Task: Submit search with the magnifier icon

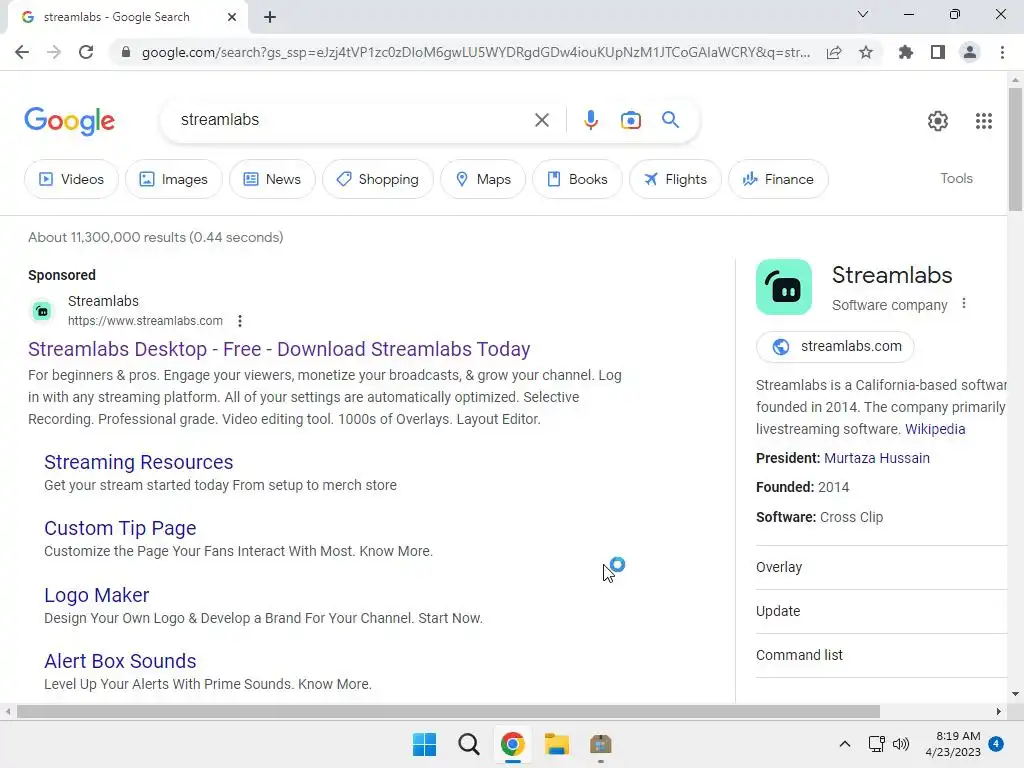Action: (670, 120)
